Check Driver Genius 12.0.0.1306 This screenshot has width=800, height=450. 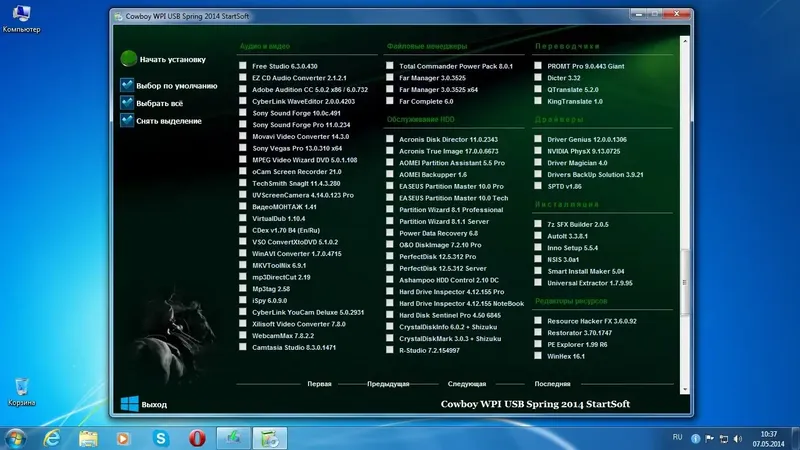(x=538, y=139)
